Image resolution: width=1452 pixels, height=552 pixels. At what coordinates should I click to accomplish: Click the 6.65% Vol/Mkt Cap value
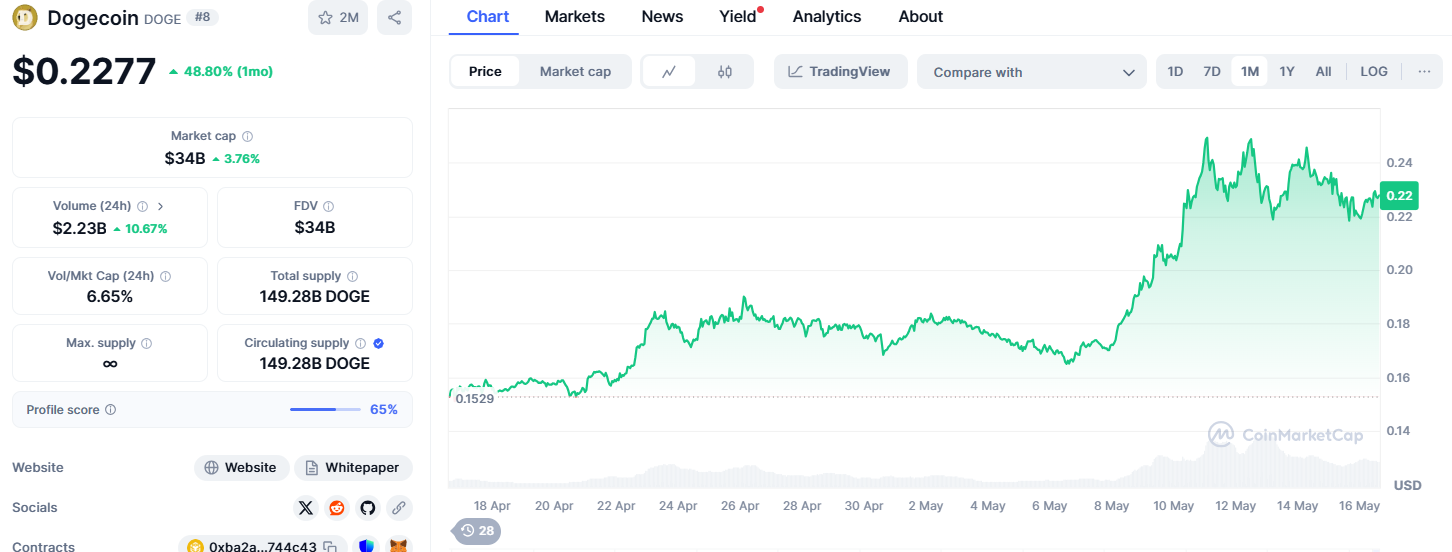(110, 296)
